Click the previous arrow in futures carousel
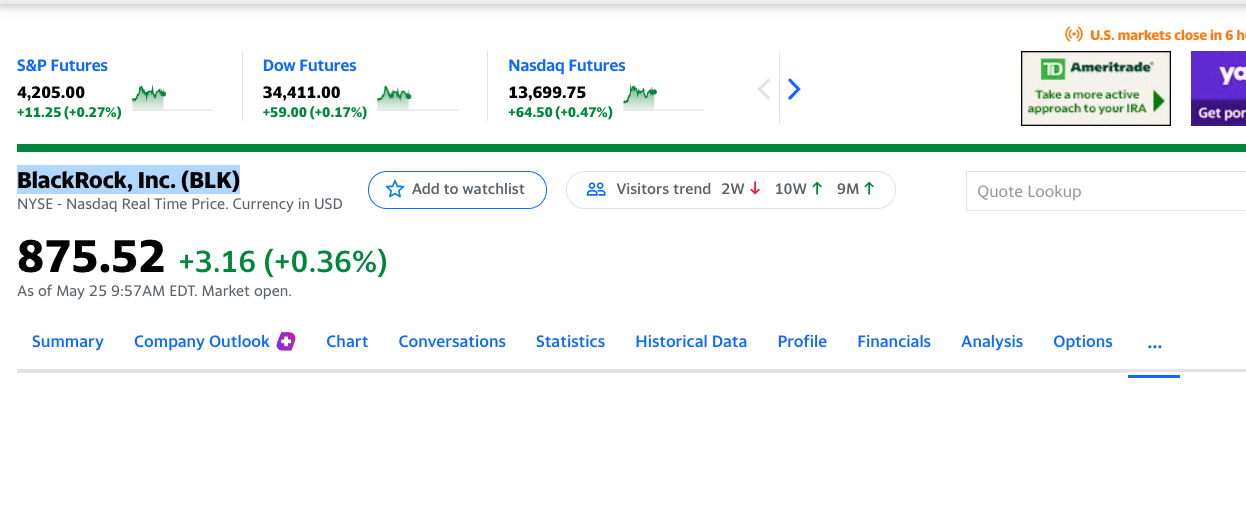1246x527 pixels. click(x=764, y=89)
